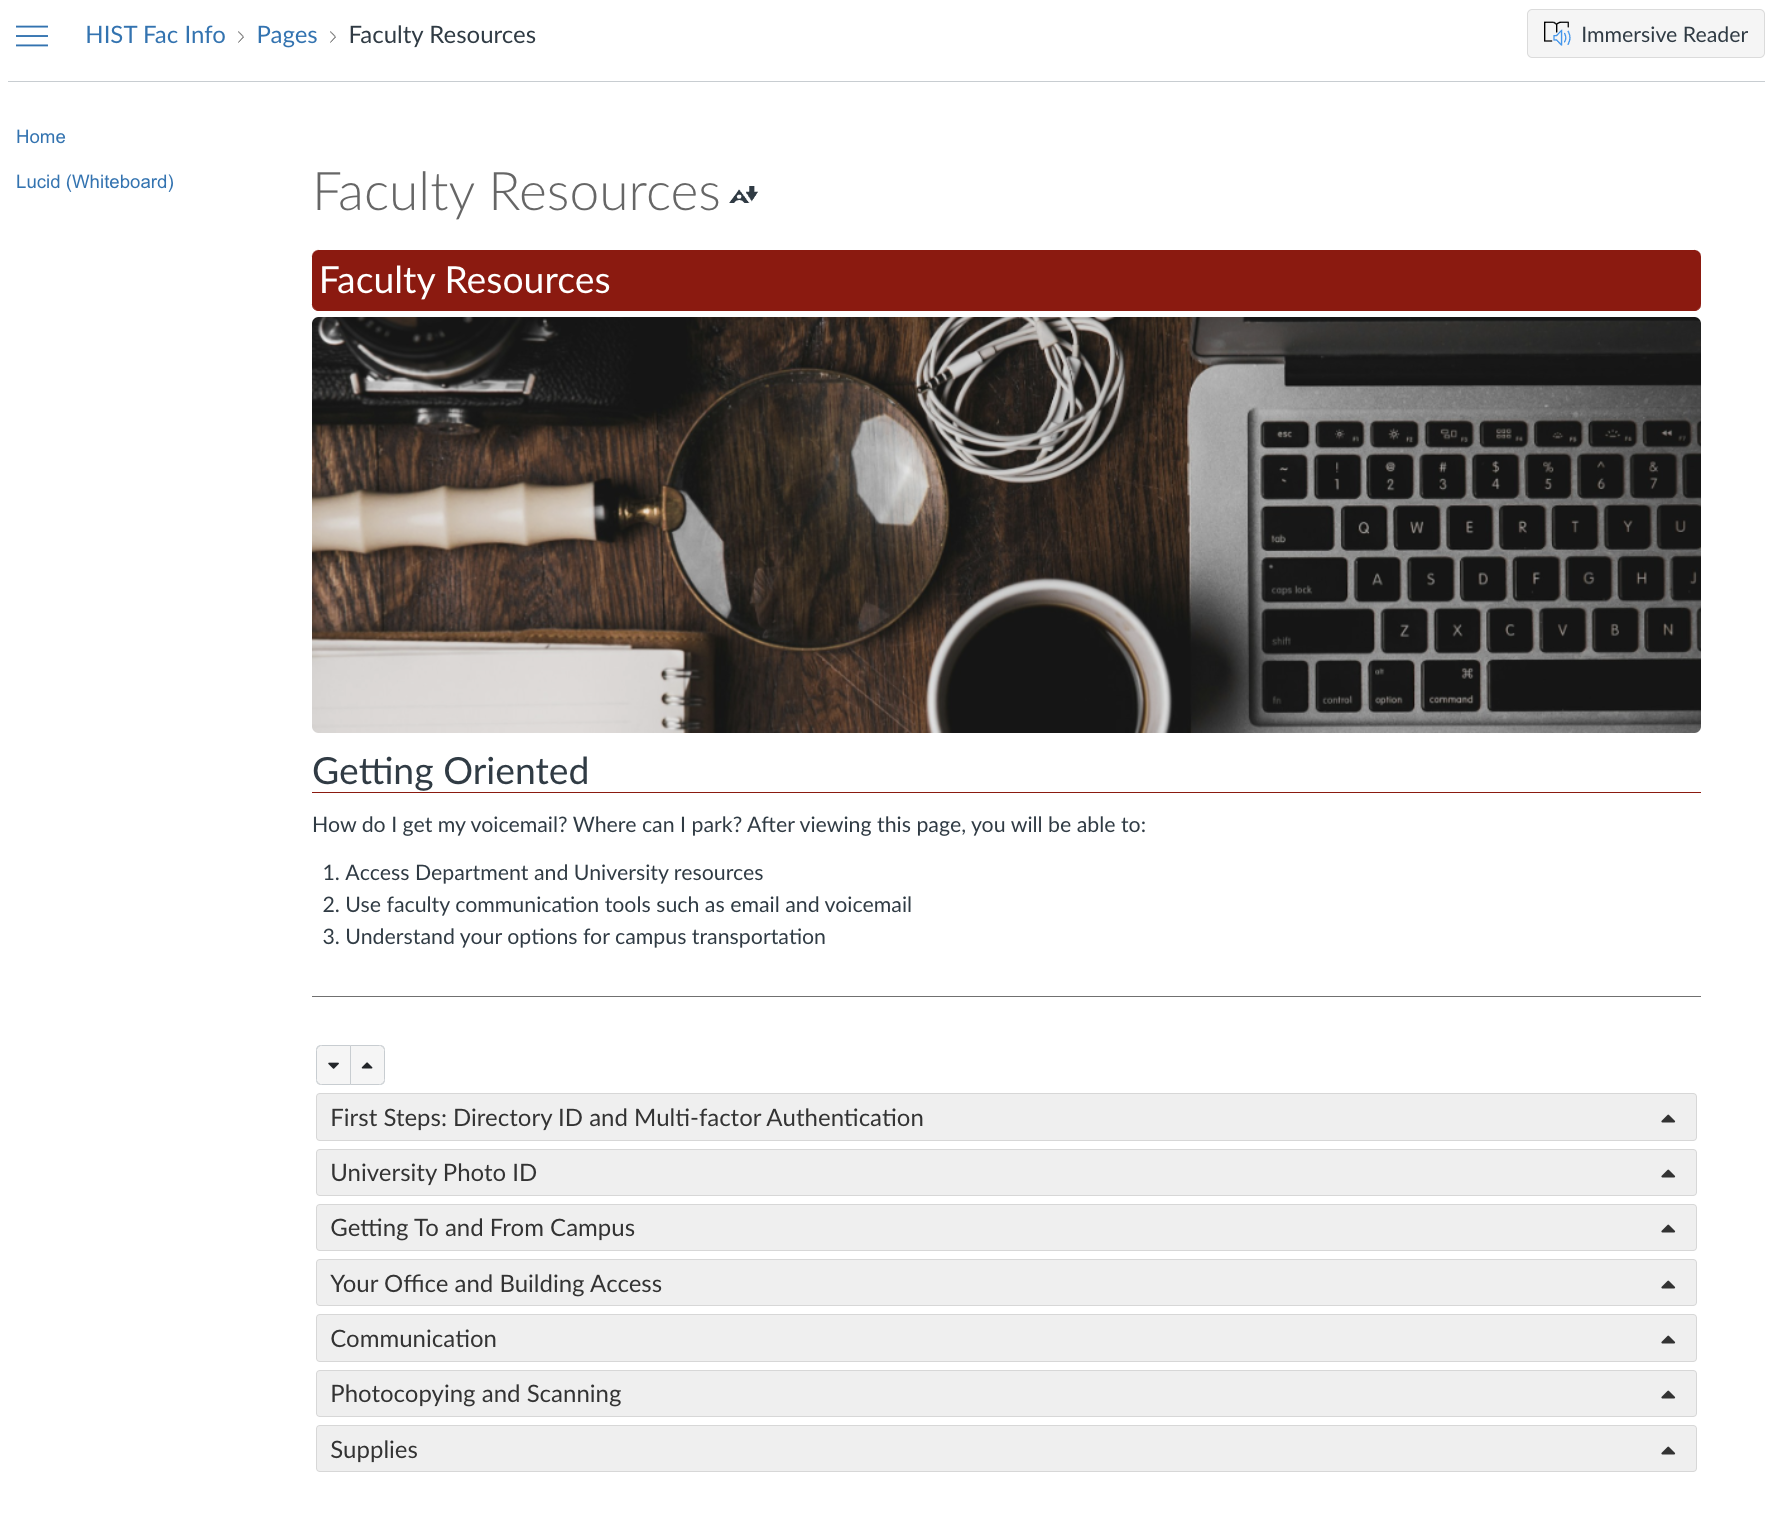Image resolution: width=1782 pixels, height=1522 pixels.
Task: Open the HIST Fac Info breadcrumb link
Action: pos(155,35)
